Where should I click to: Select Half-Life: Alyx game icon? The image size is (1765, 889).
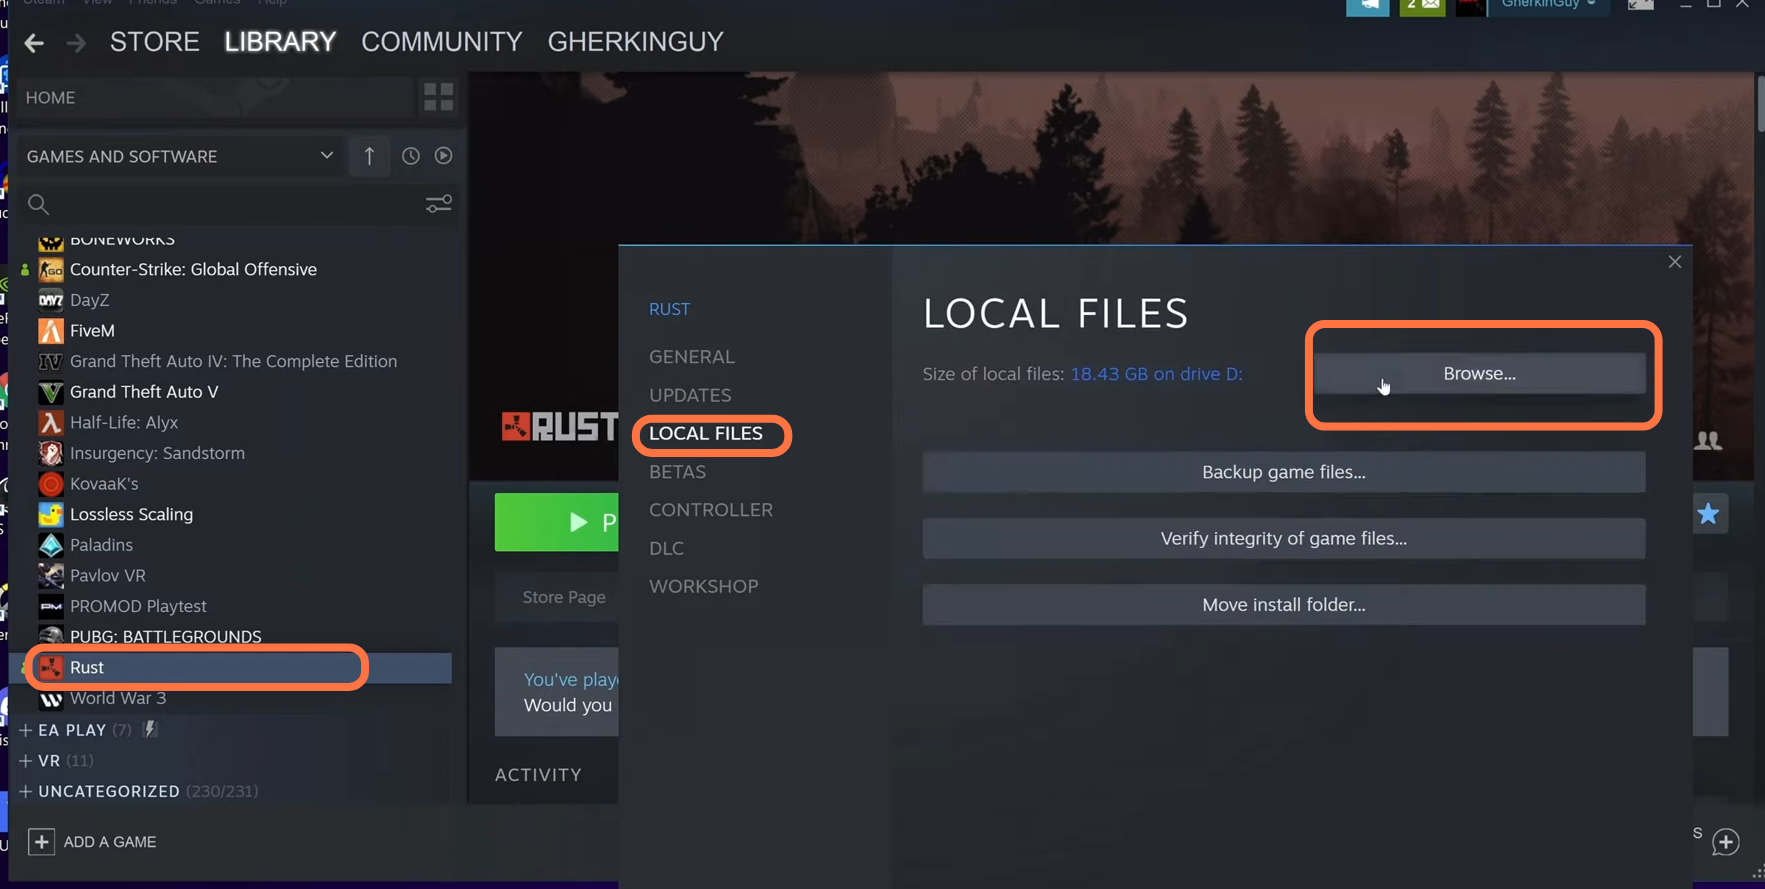point(50,423)
